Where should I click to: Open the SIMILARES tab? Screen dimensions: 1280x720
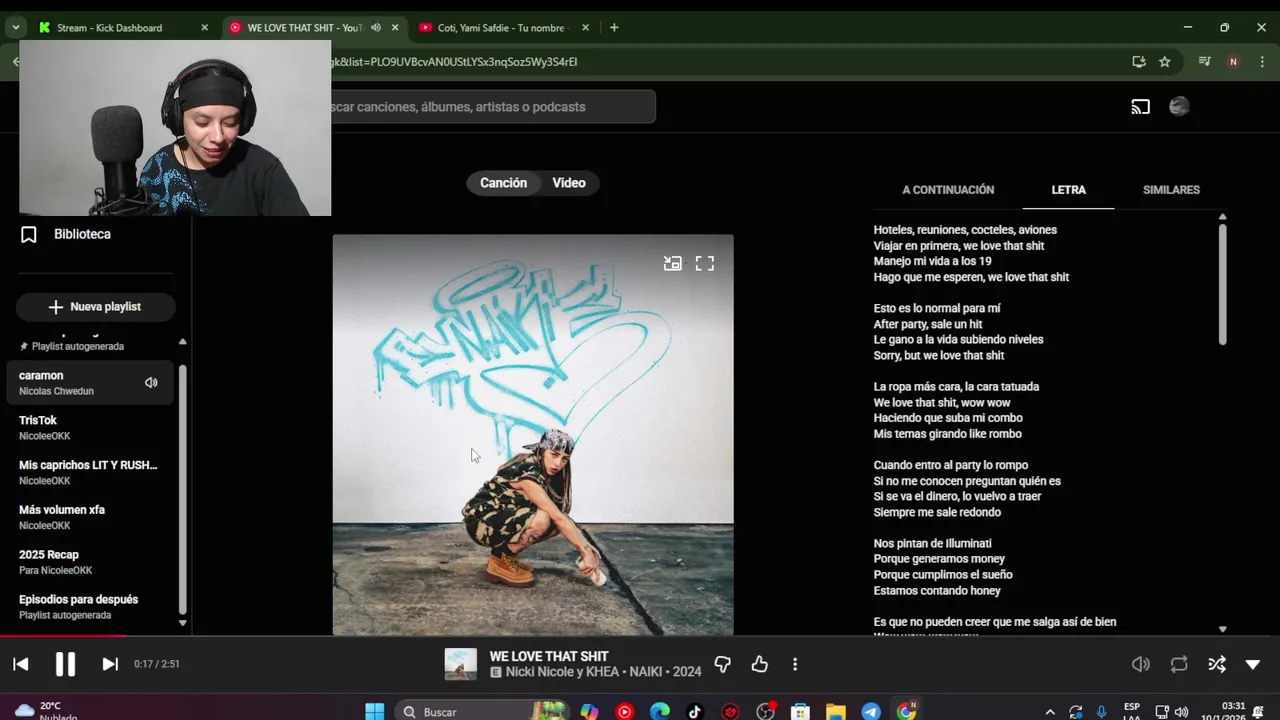pos(1171,190)
